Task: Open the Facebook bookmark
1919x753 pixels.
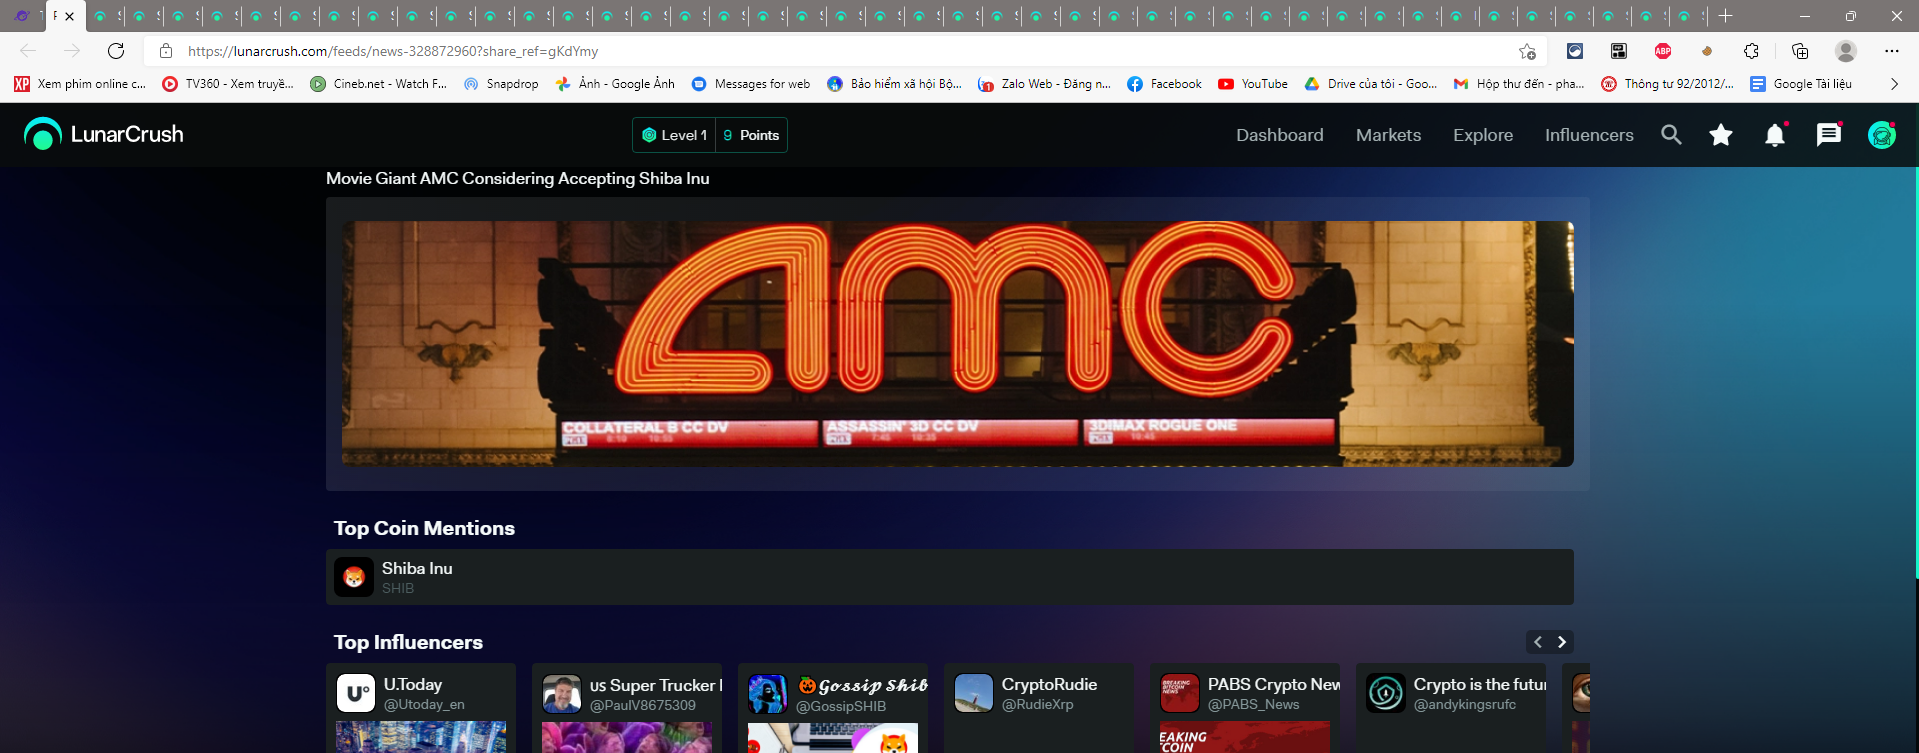Action: (x=1164, y=84)
